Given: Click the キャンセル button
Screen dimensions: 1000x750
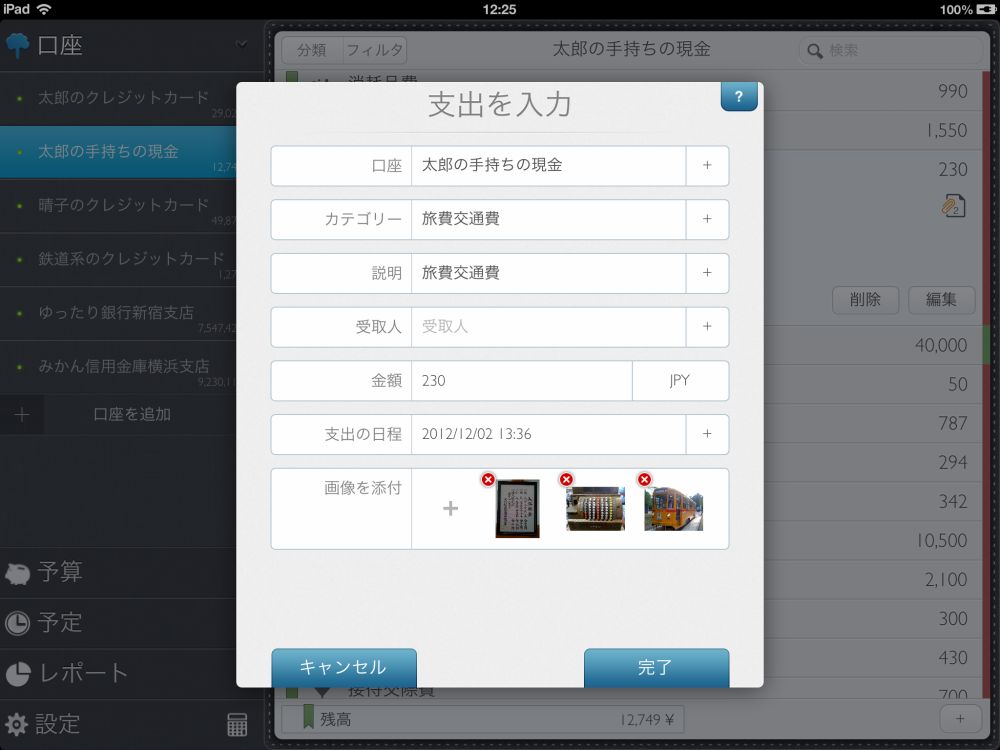Looking at the screenshot, I should [x=344, y=668].
